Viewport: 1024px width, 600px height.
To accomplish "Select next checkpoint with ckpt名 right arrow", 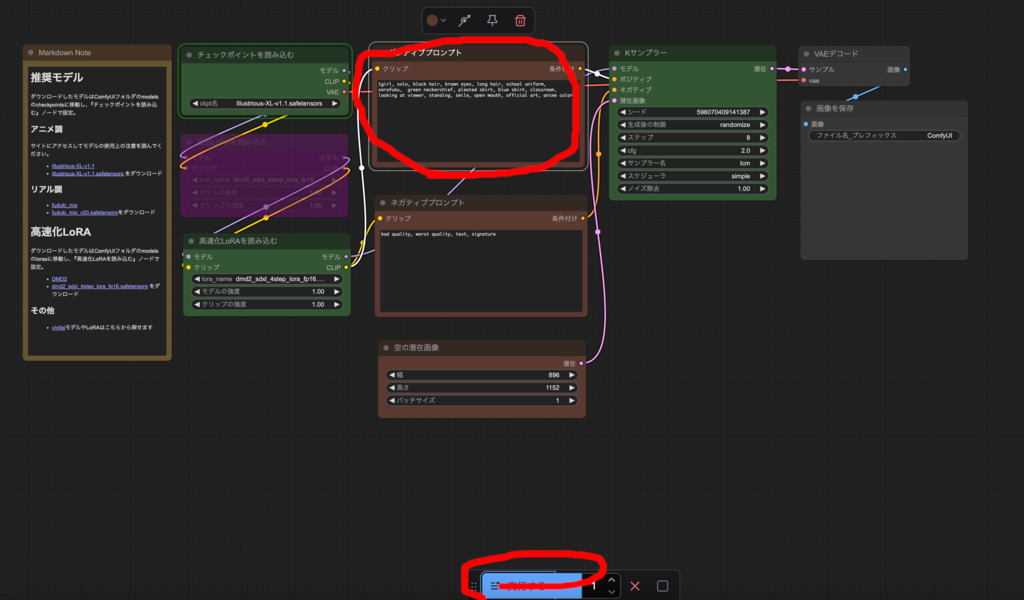I will click(335, 103).
